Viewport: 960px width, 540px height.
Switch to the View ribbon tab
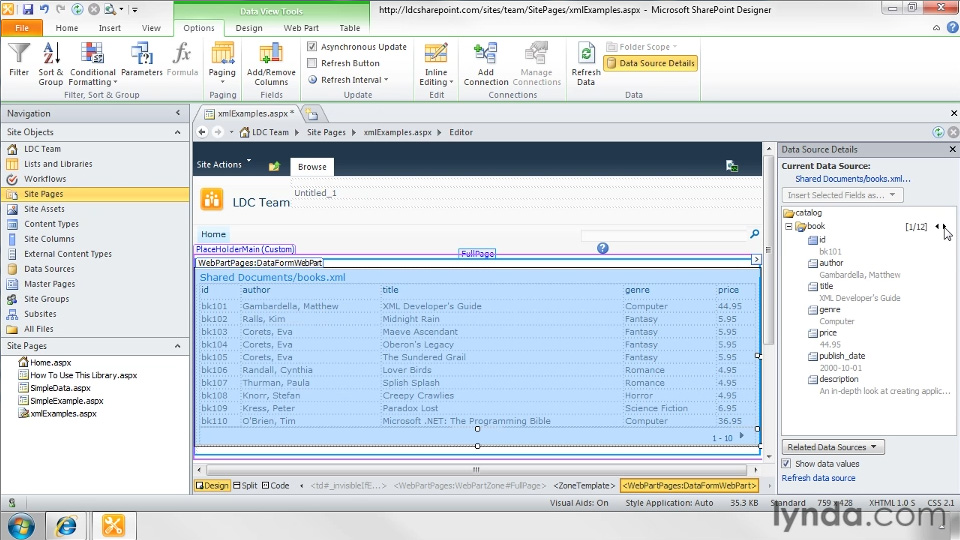[151, 28]
